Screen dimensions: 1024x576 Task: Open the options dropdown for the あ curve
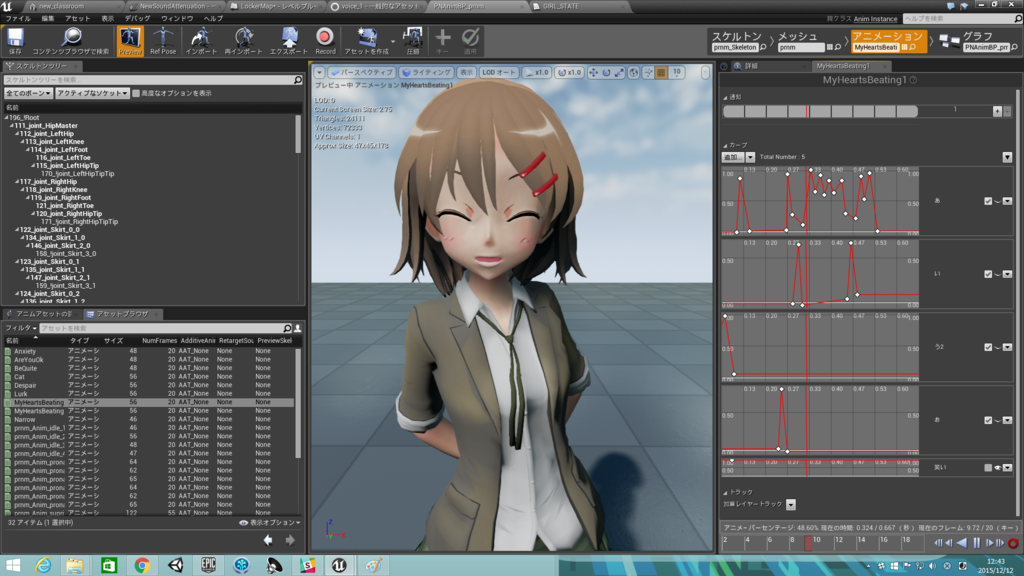(x=1007, y=201)
